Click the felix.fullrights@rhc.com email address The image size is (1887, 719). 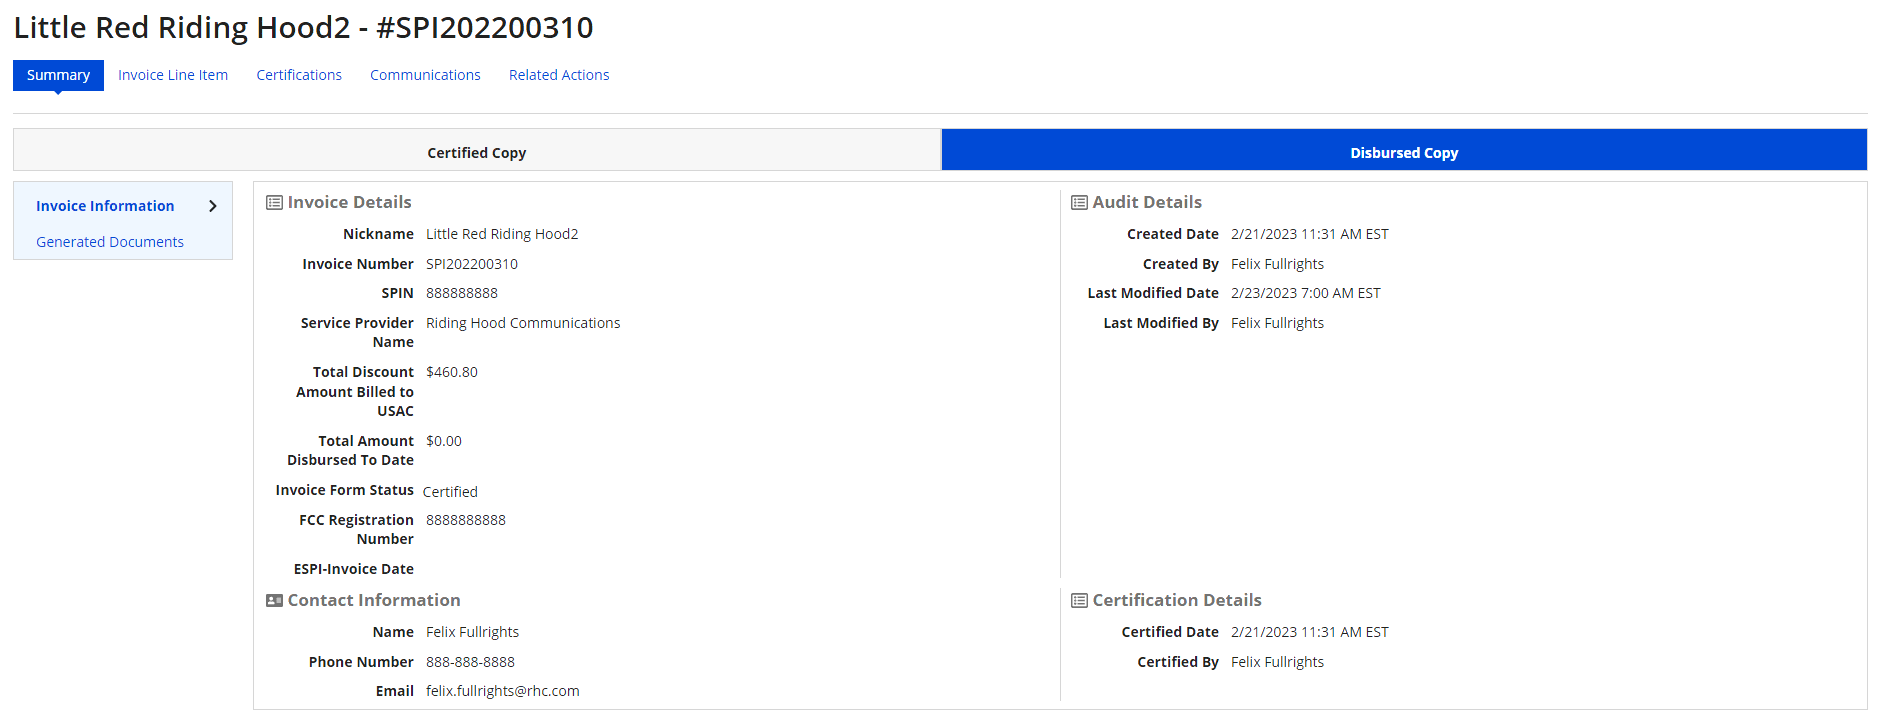coord(503,691)
